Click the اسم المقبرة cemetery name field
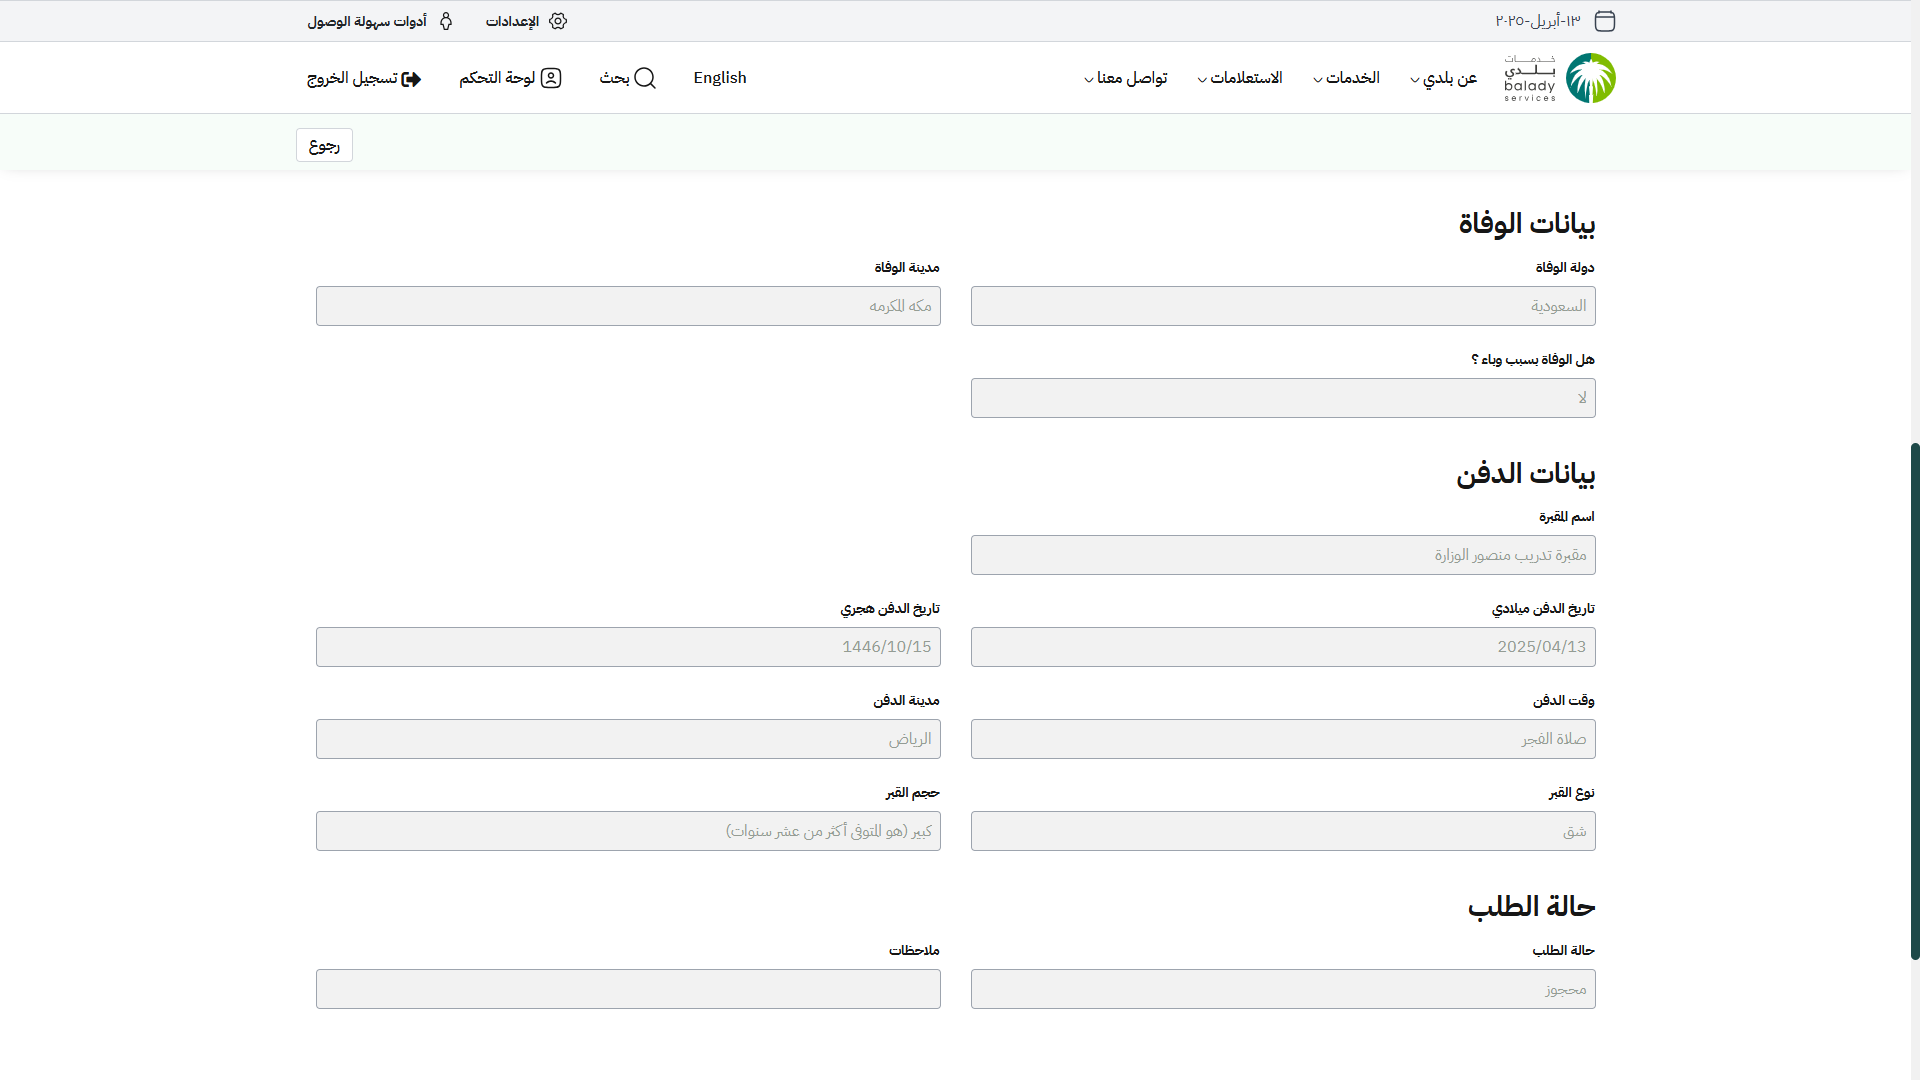The image size is (1920, 1080). click(1283, 555)
